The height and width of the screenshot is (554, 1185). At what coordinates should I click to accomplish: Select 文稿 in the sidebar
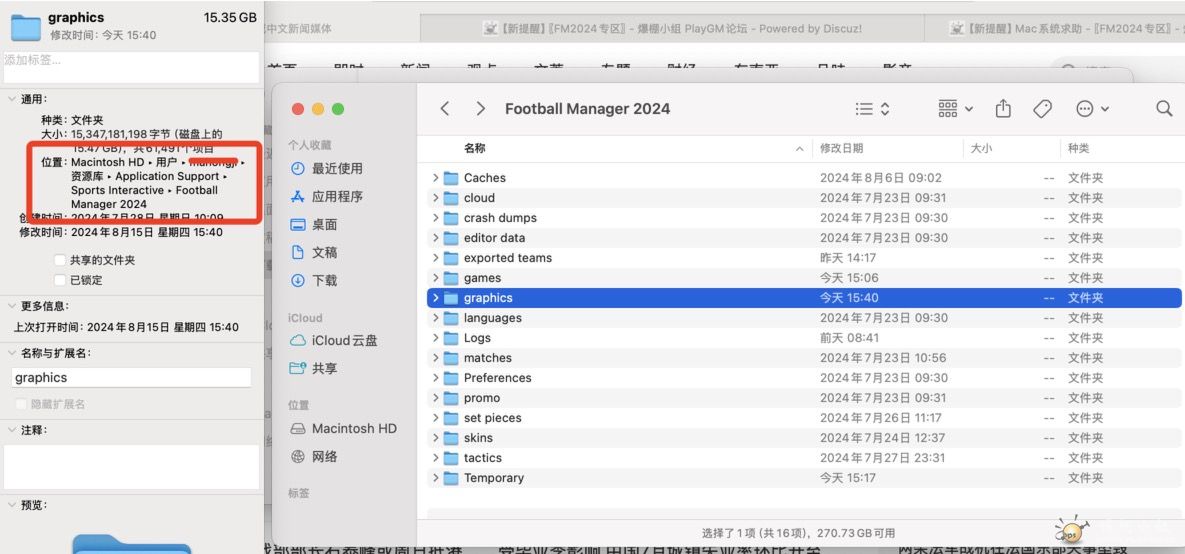tap(314, 252)
